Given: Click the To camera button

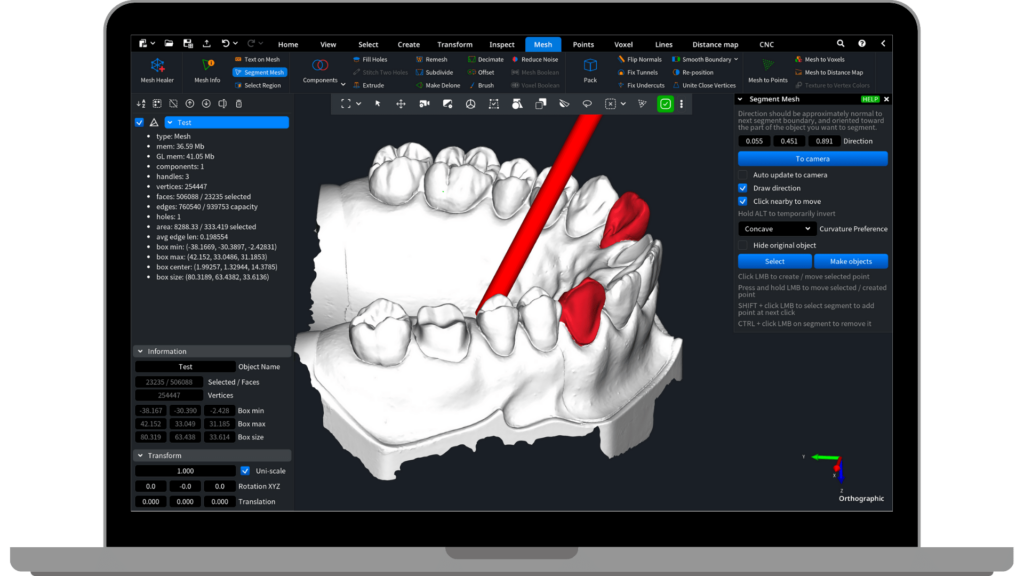Looking at the screenshot, I should [x=812, y=158].
